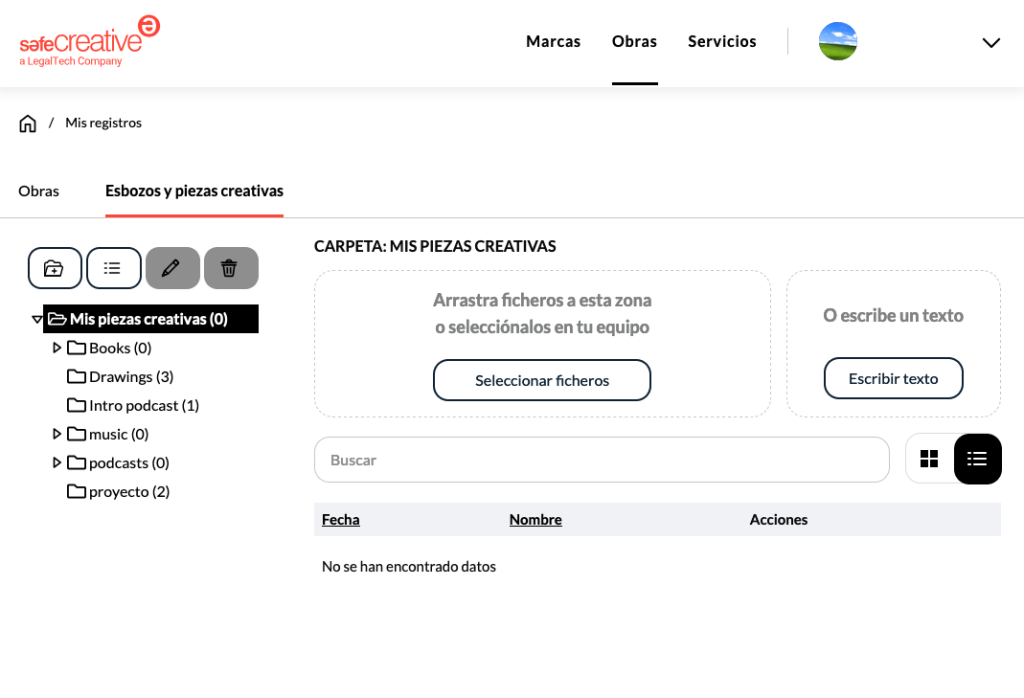This screenshot has height=698, width=1024.
Task: Expand the Books folder
Action: pyautogui.click(x=57, y=348)
